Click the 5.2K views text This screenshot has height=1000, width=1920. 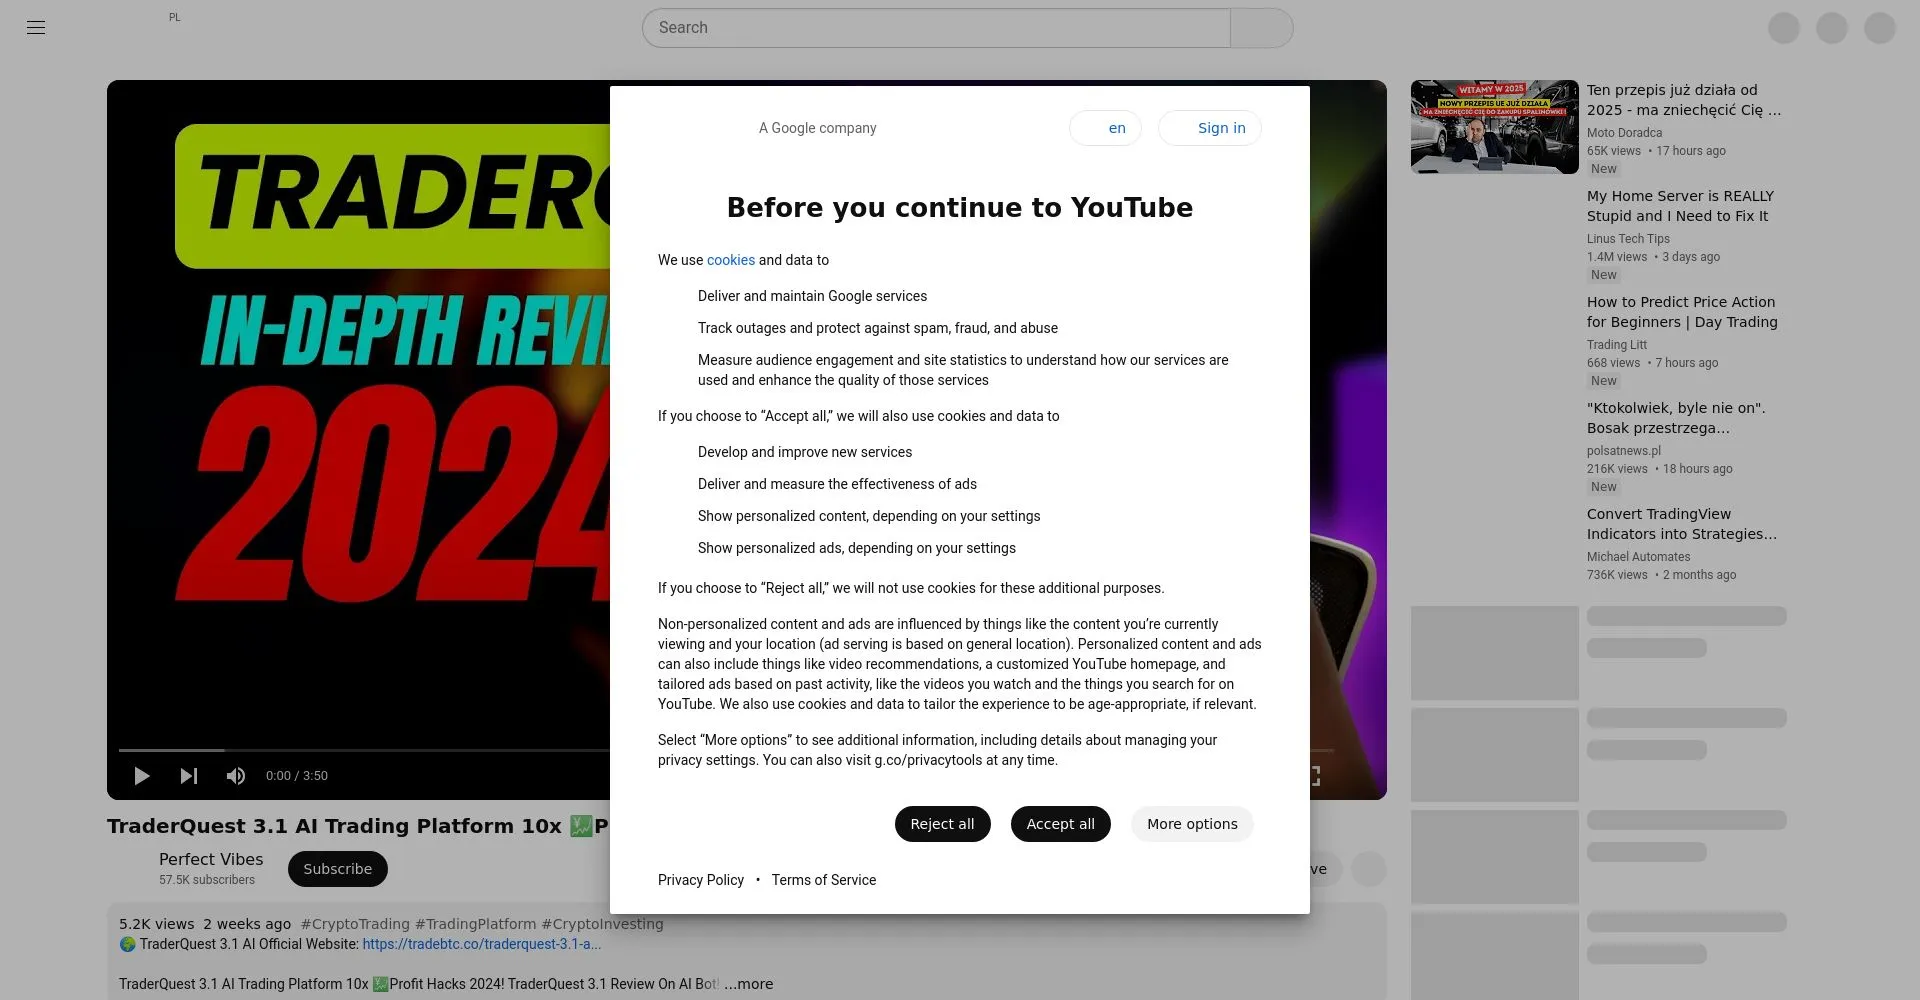(x=157, y=924)
